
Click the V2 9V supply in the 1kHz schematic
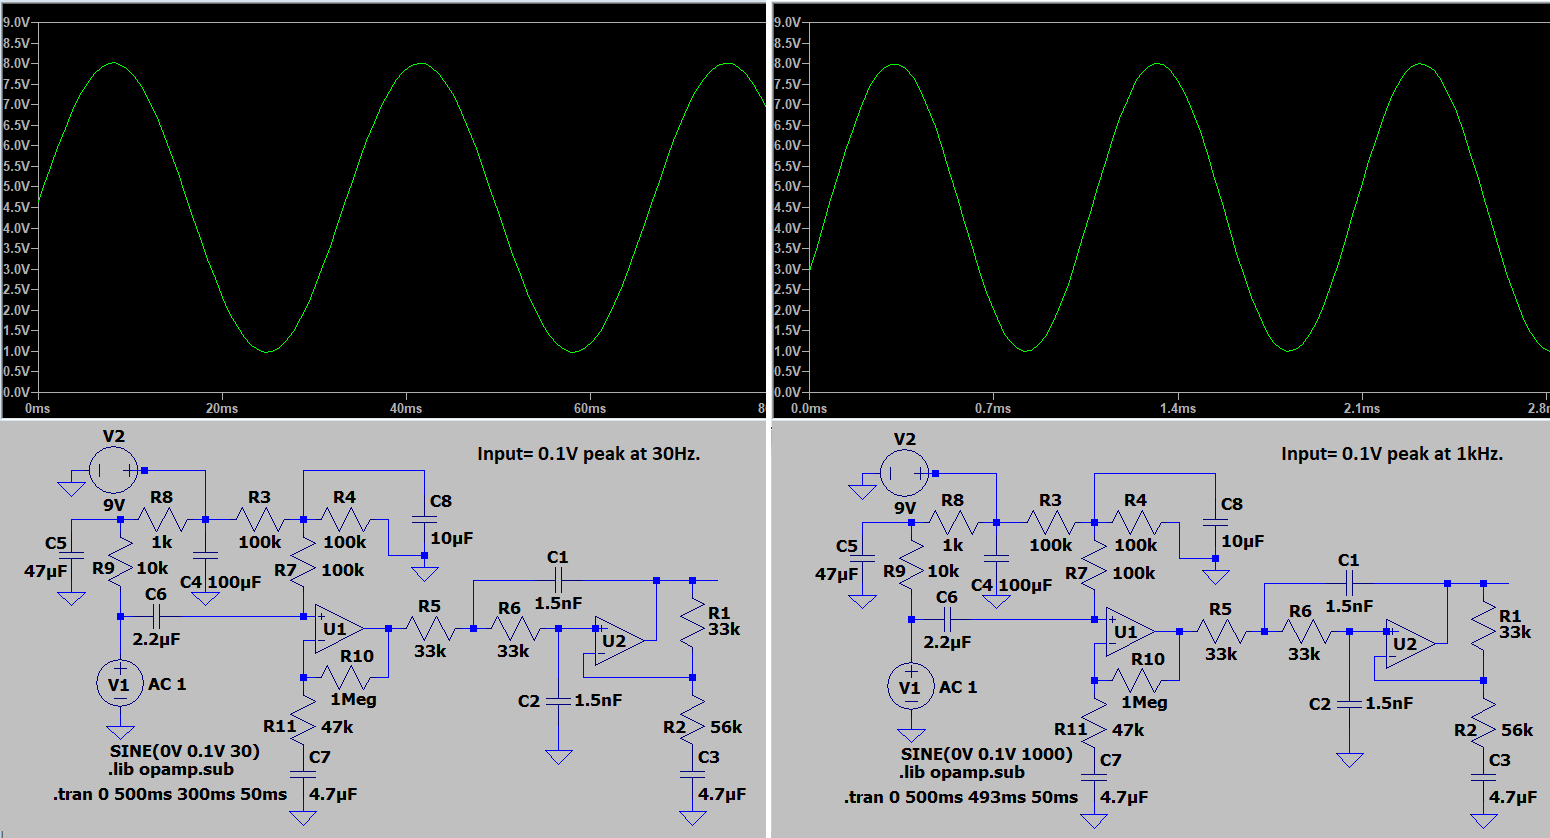904,472
